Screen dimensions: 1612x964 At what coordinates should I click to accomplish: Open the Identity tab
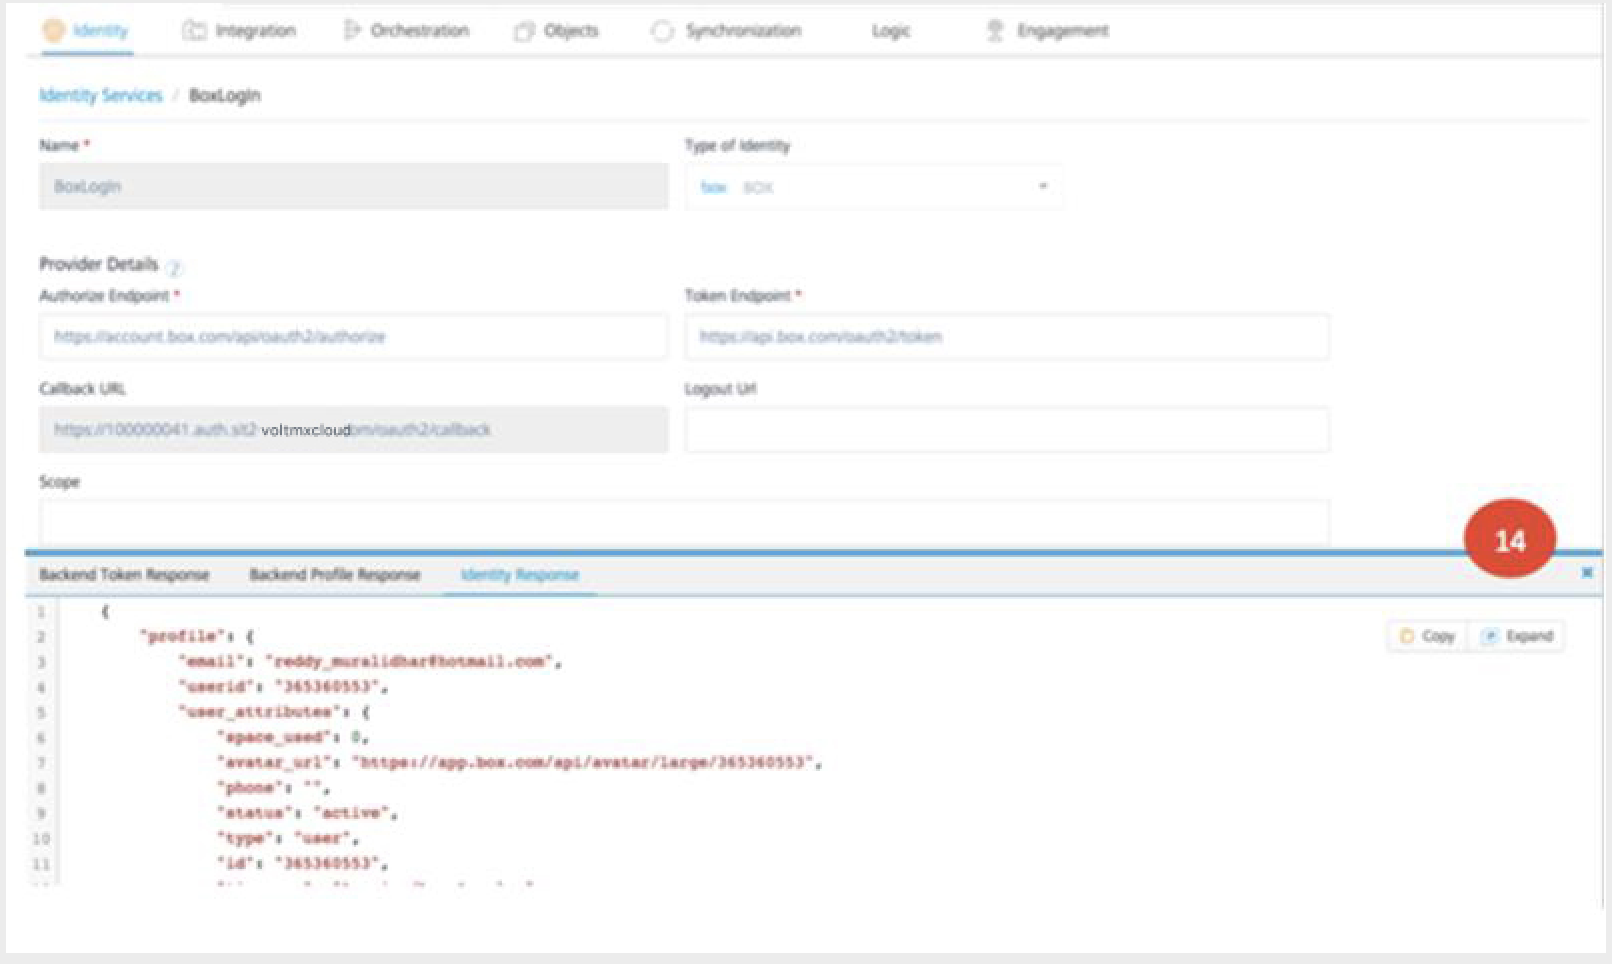point(86,30)
